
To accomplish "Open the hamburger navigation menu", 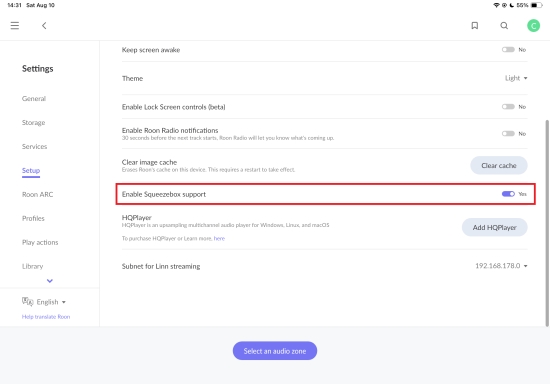I will pyautogui.click(x=15, y=26).
